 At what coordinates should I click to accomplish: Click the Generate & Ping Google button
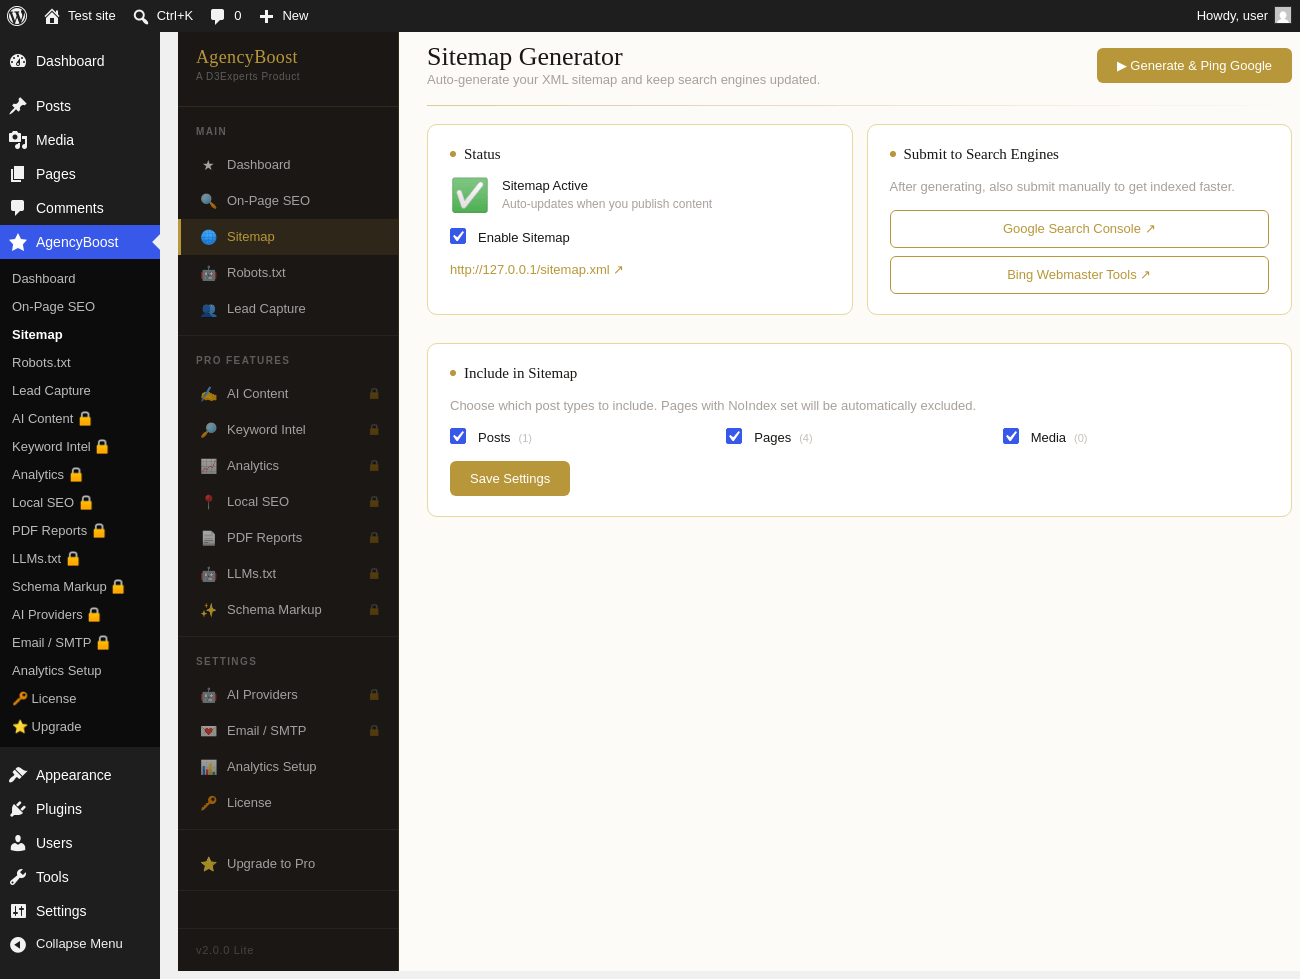pyautogui.click(x=1194, y=66)
